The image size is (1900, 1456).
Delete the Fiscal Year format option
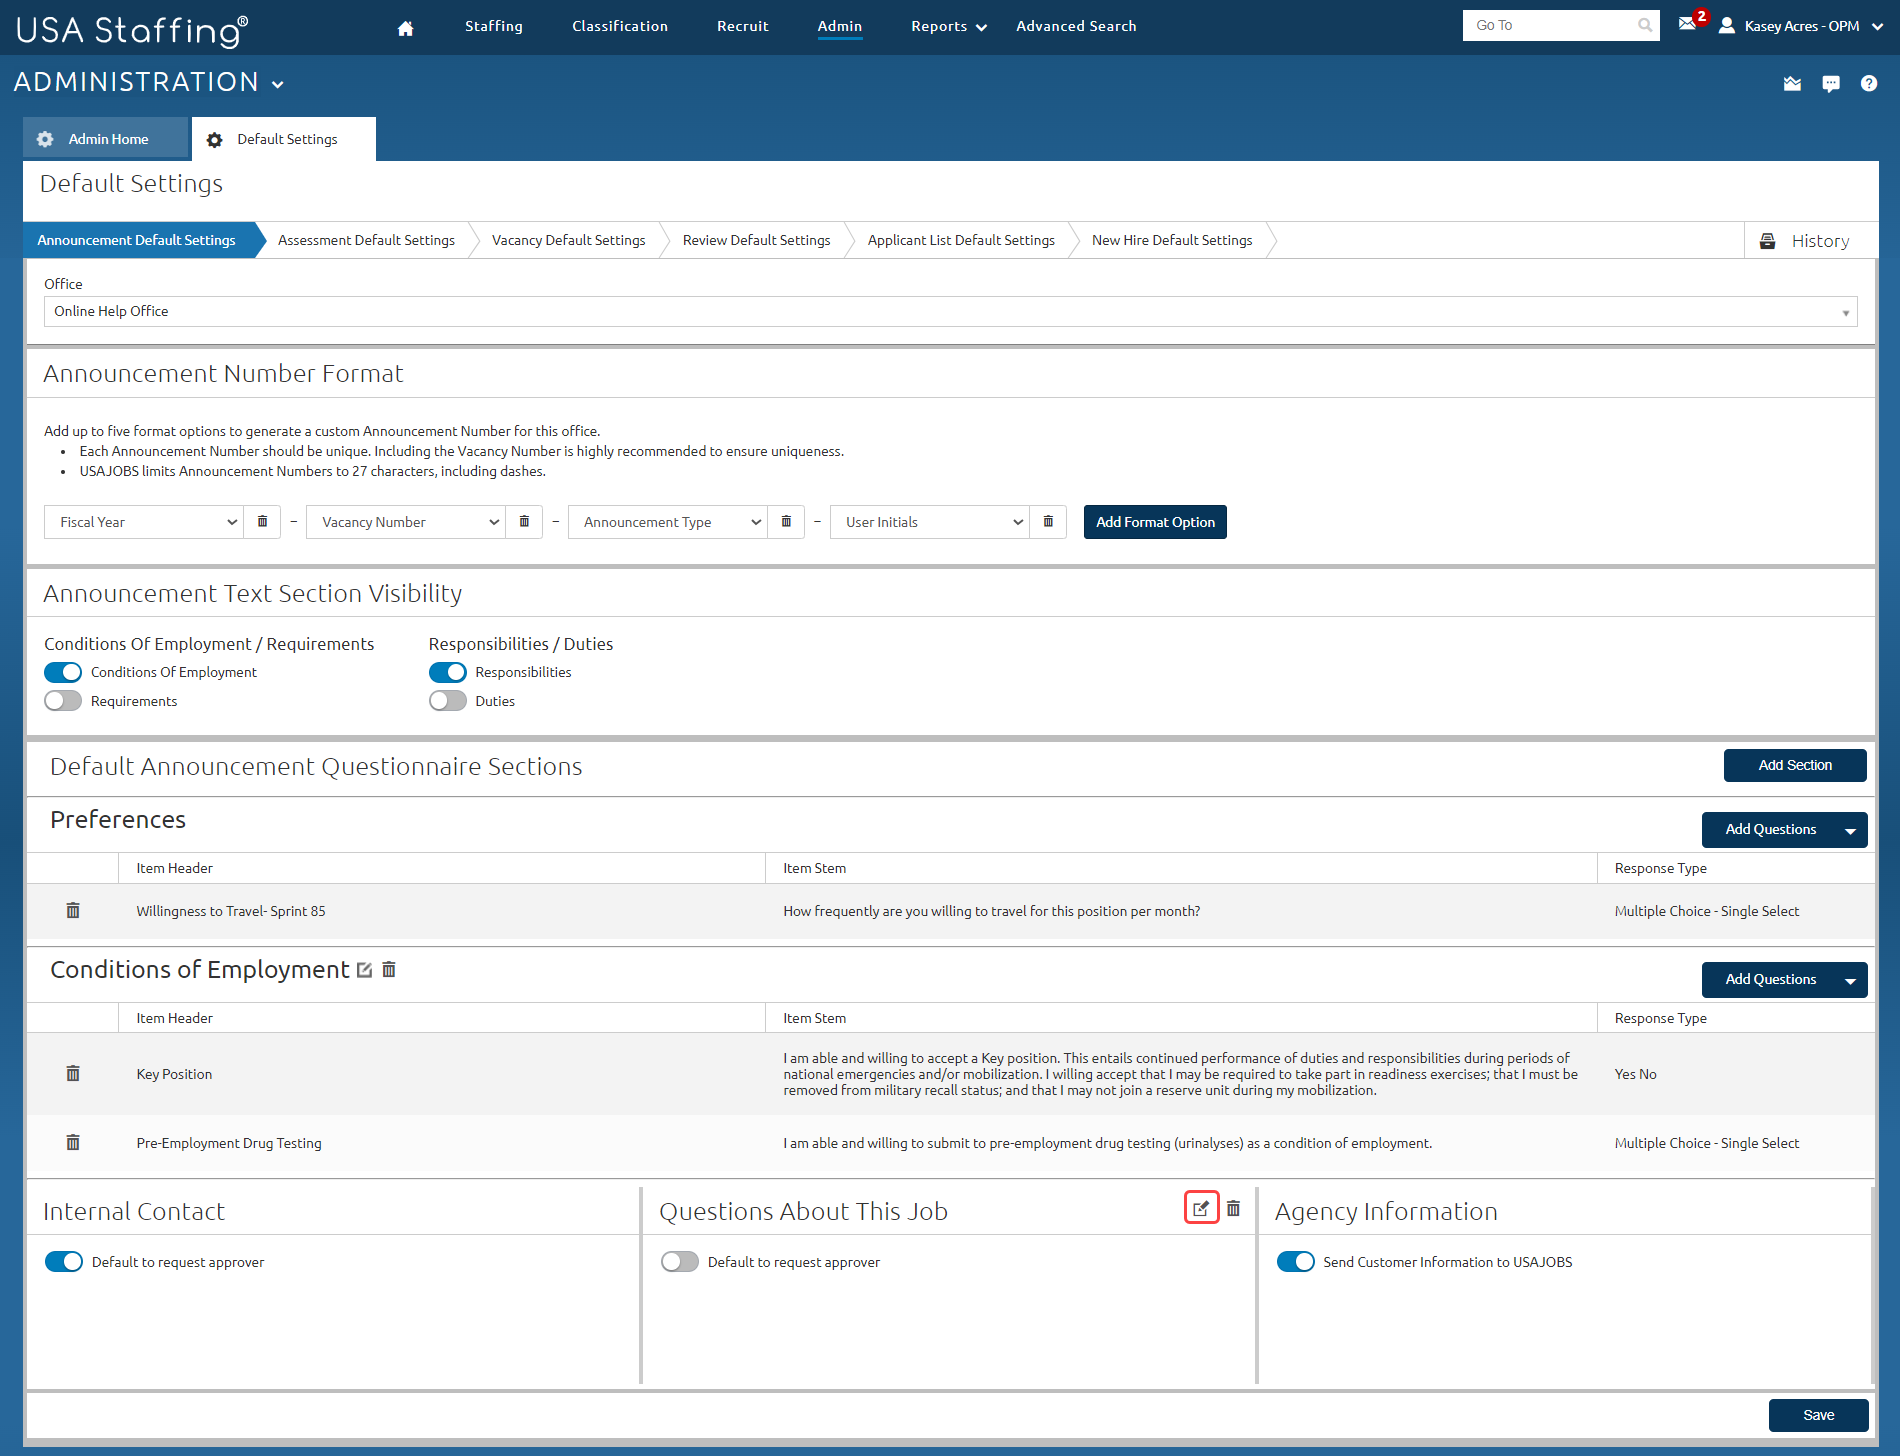coord(262,522)
